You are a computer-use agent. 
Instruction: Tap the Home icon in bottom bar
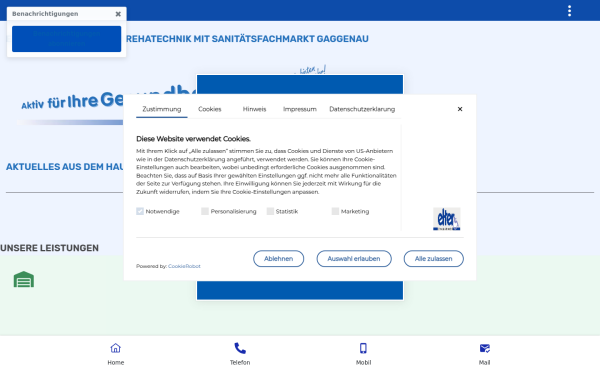(x=116, y=348)
